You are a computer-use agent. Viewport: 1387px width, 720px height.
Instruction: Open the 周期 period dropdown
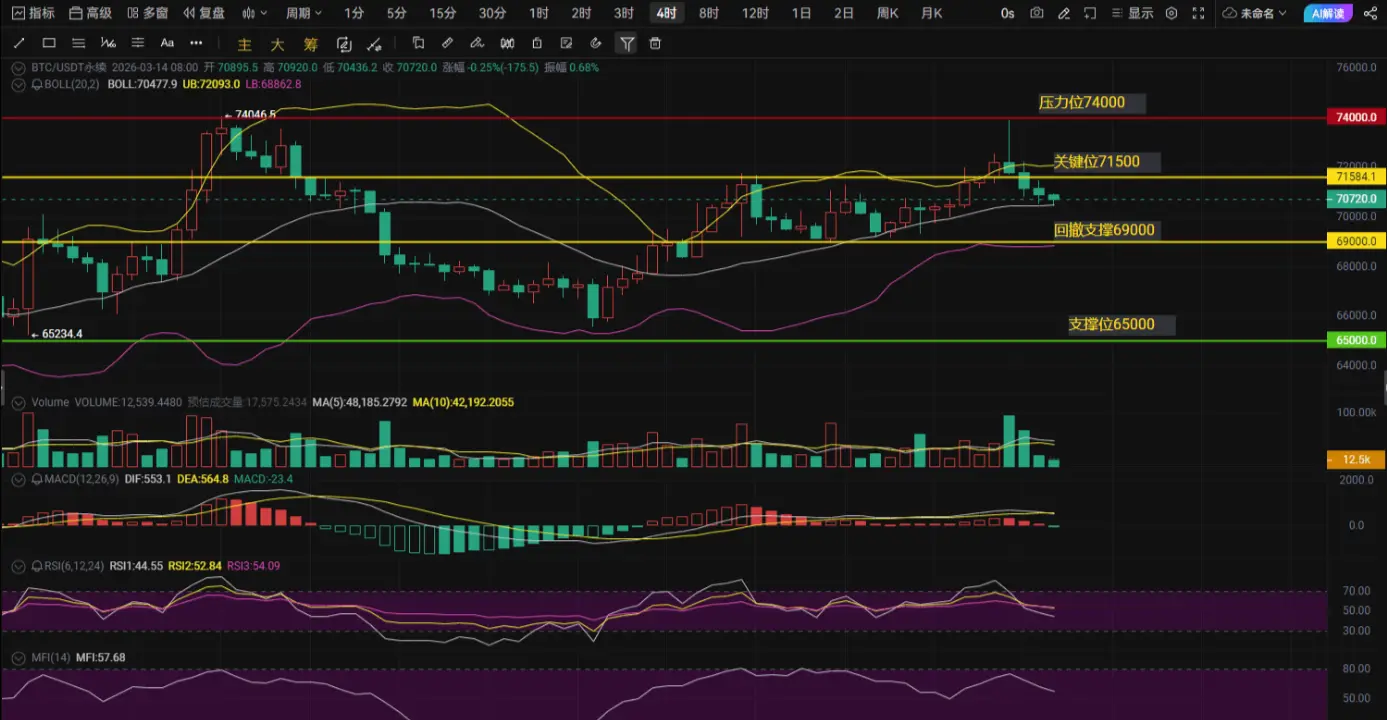point(303,13)
